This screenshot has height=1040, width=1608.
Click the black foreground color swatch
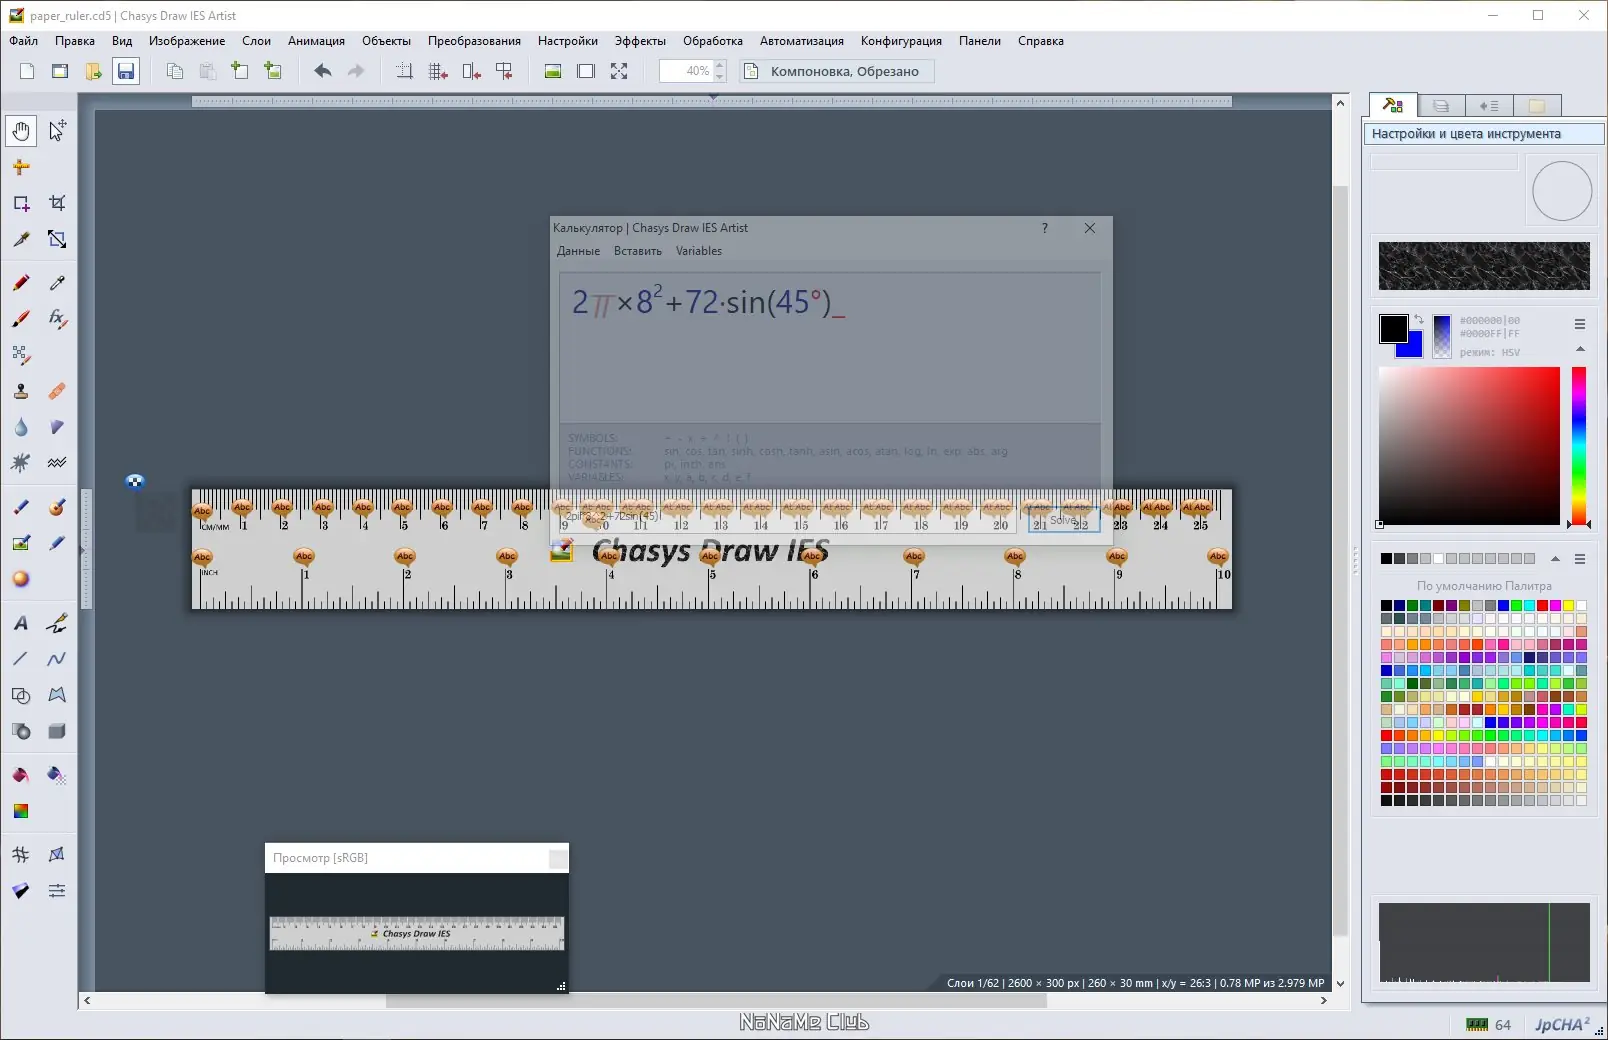1393,328
